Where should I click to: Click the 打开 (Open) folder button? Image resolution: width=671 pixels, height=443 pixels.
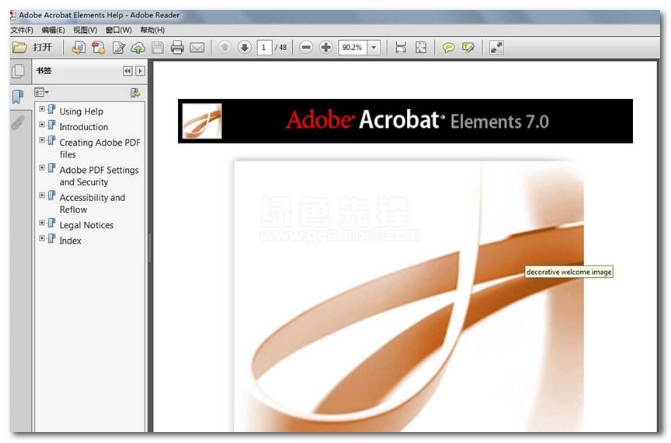tap(32, 47)
